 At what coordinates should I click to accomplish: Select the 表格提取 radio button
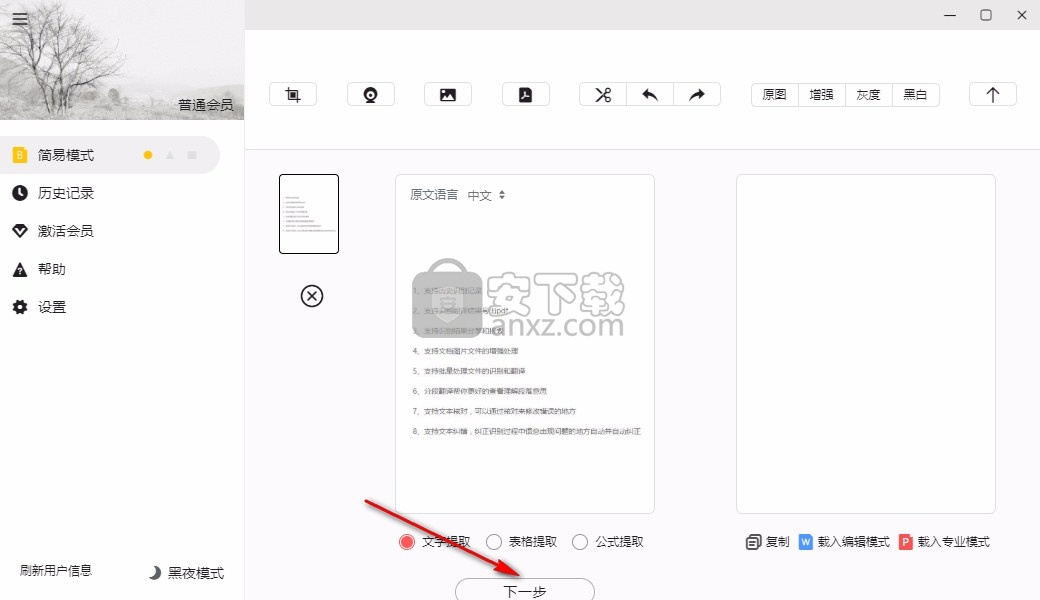pos(493,542)
